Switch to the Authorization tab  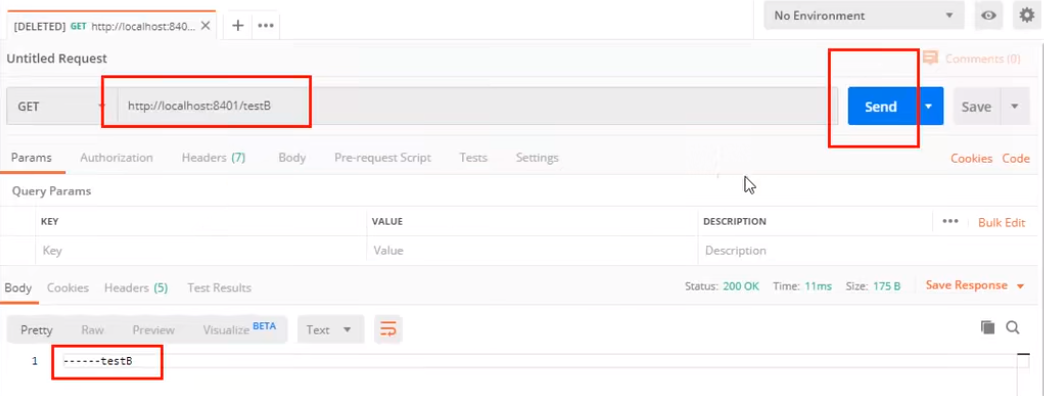117,158
